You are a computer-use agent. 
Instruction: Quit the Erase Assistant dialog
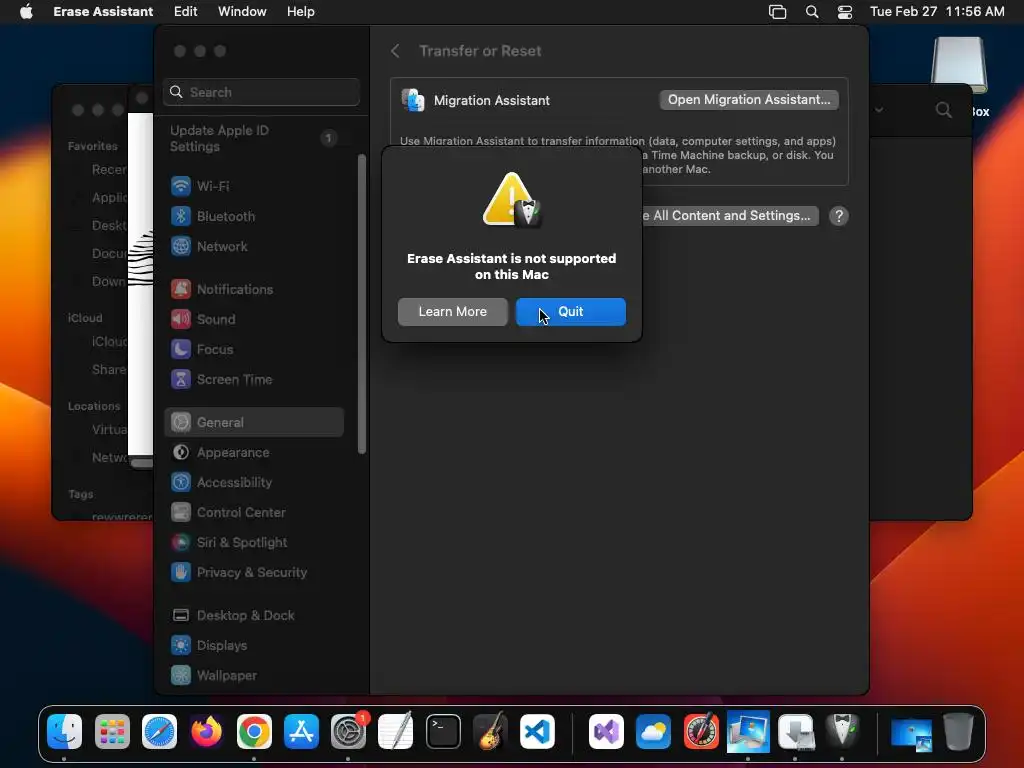571,312
